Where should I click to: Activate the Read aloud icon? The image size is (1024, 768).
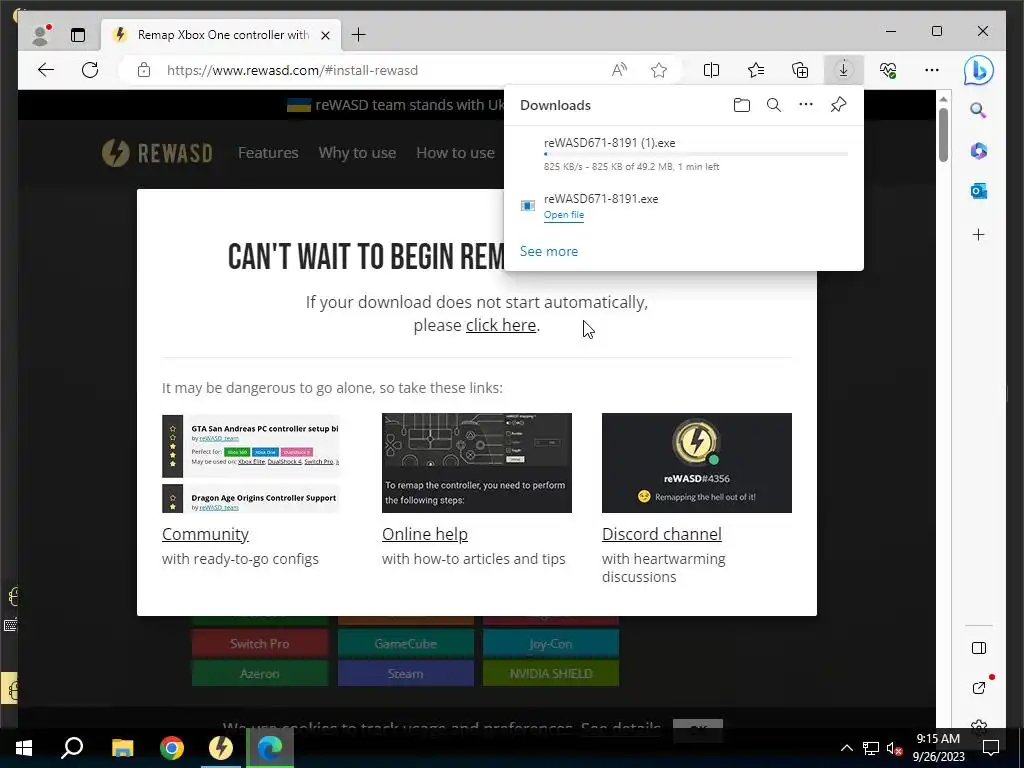click(619, 70)
